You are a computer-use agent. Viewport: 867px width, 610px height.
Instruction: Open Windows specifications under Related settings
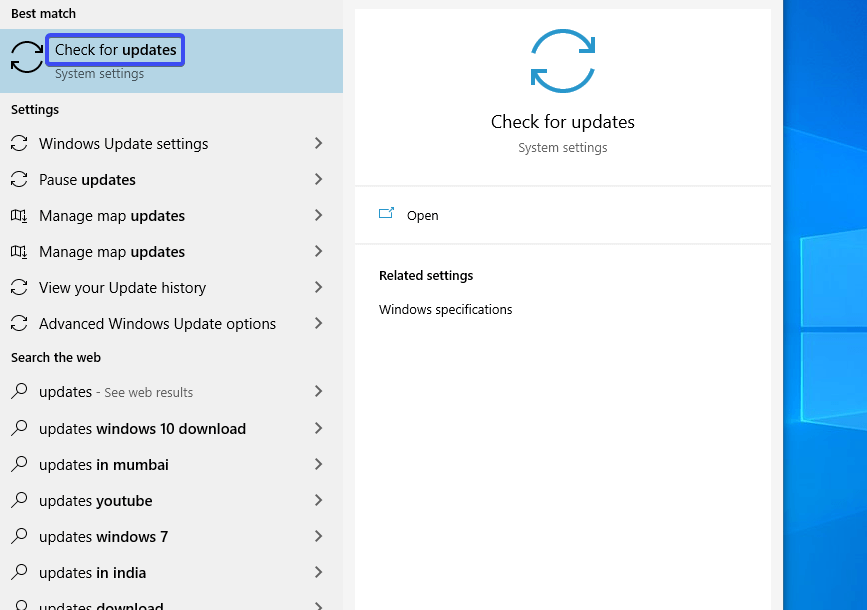click(445, 309)
